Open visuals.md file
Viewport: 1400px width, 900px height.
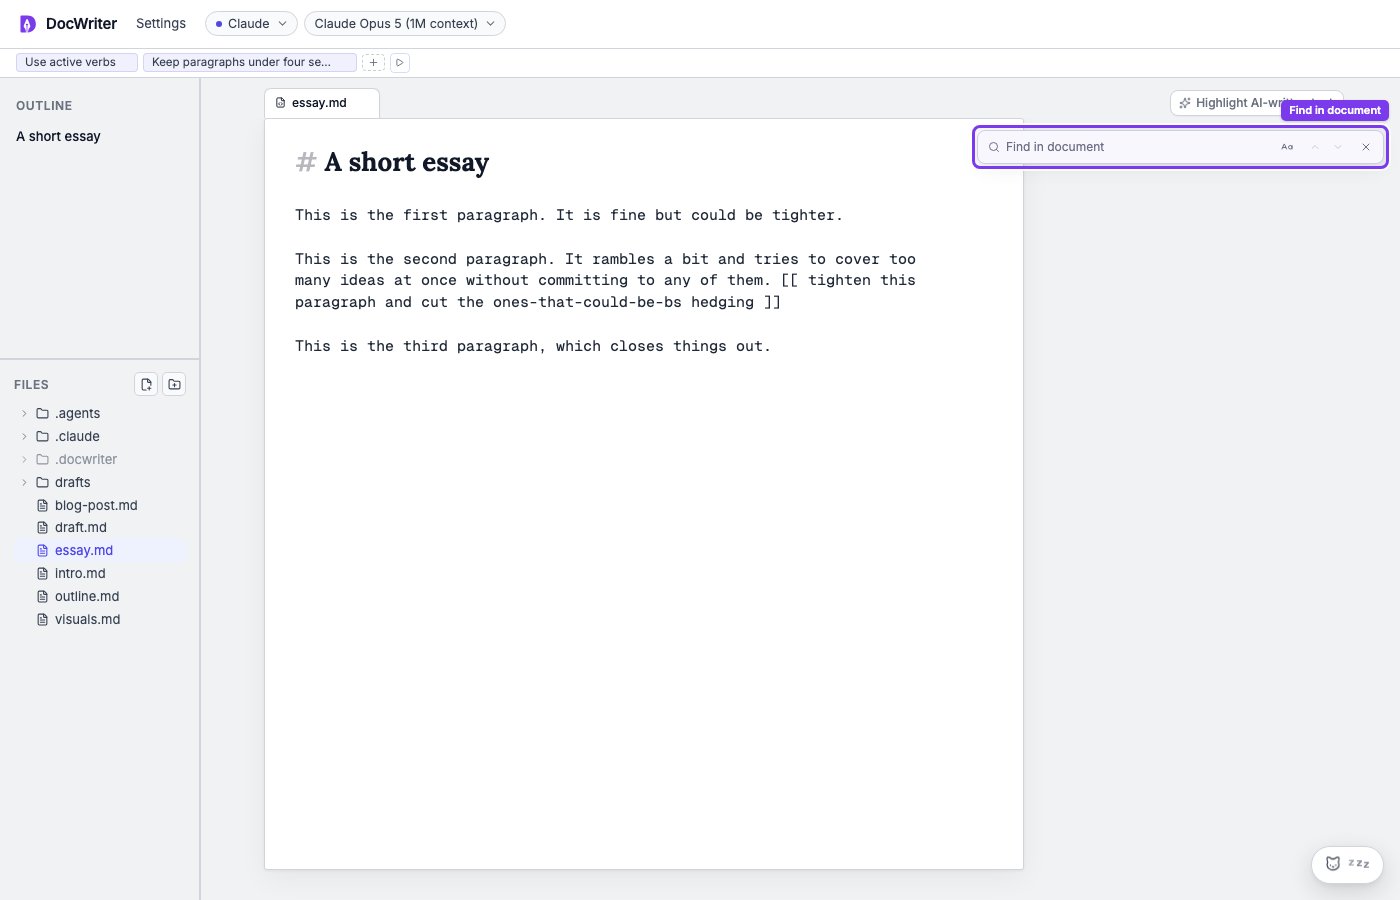pos(100,619)
